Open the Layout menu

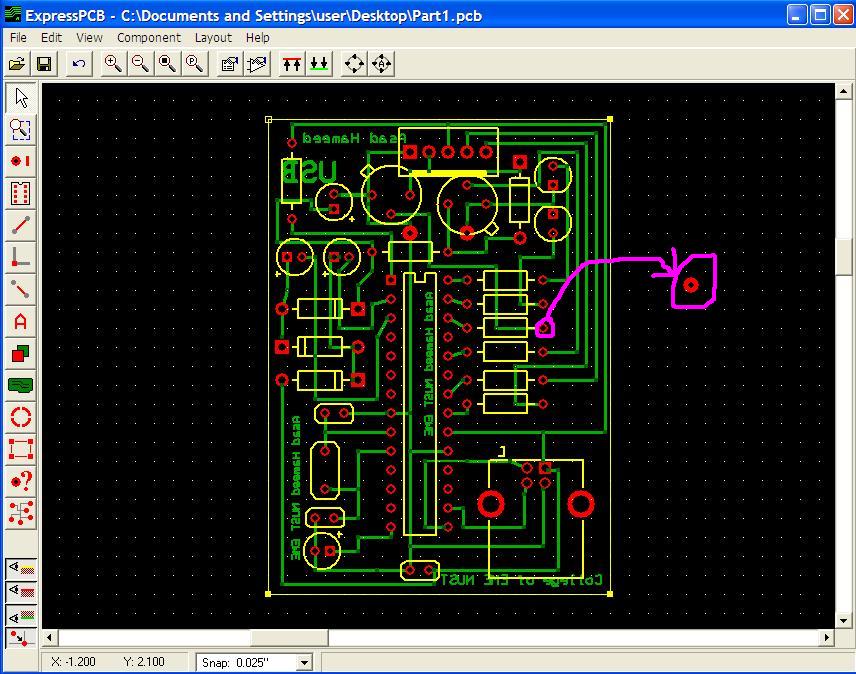pyautogui.click(x=213, y=38)
